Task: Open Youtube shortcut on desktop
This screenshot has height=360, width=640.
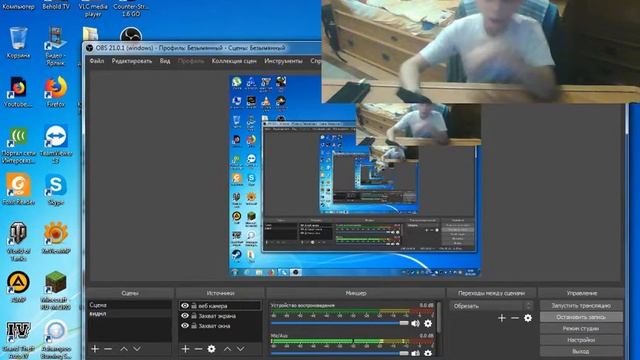Action: pos(18,91)
